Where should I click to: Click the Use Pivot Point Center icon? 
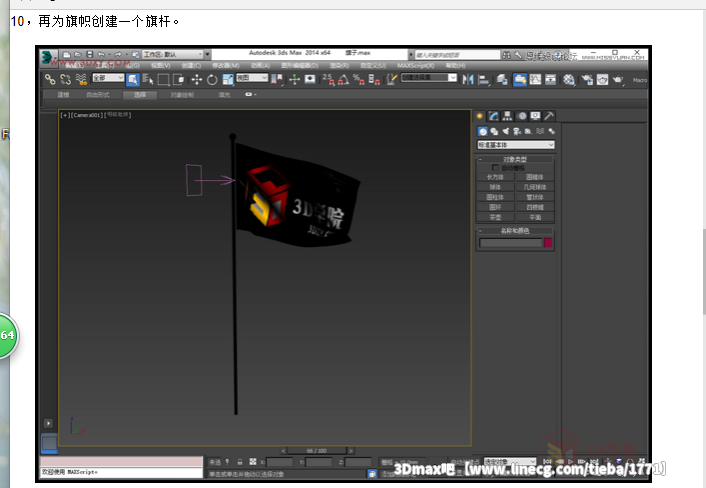click(277, 80)
